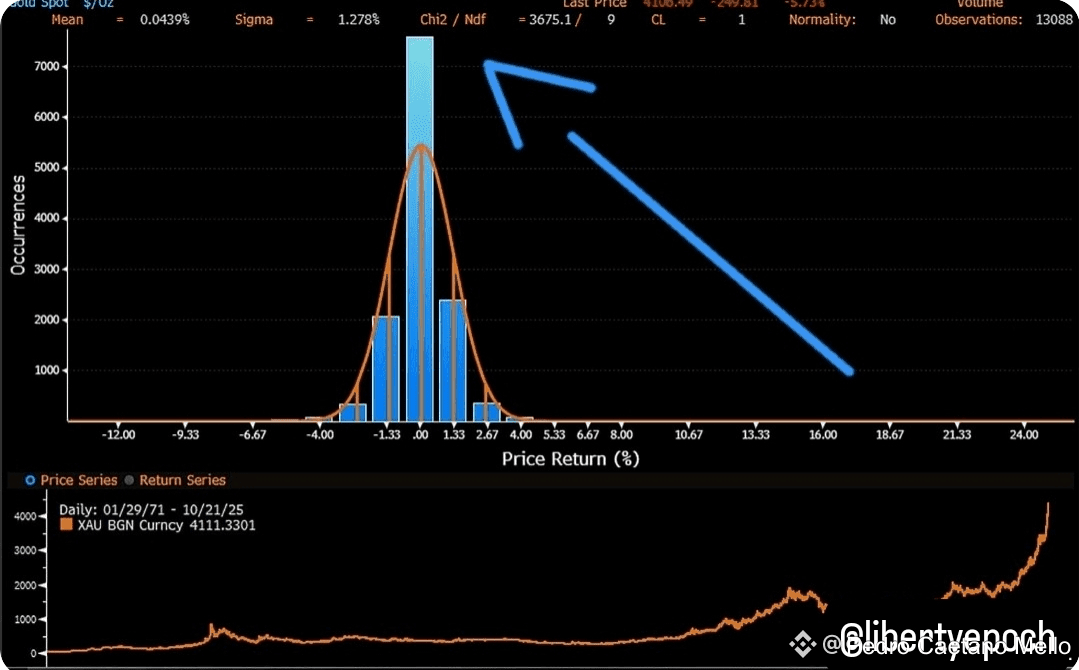Select the Return Series radio button
Image resolution: width=1079 pixels, height=670 pixels.
[x=129, y=480]
